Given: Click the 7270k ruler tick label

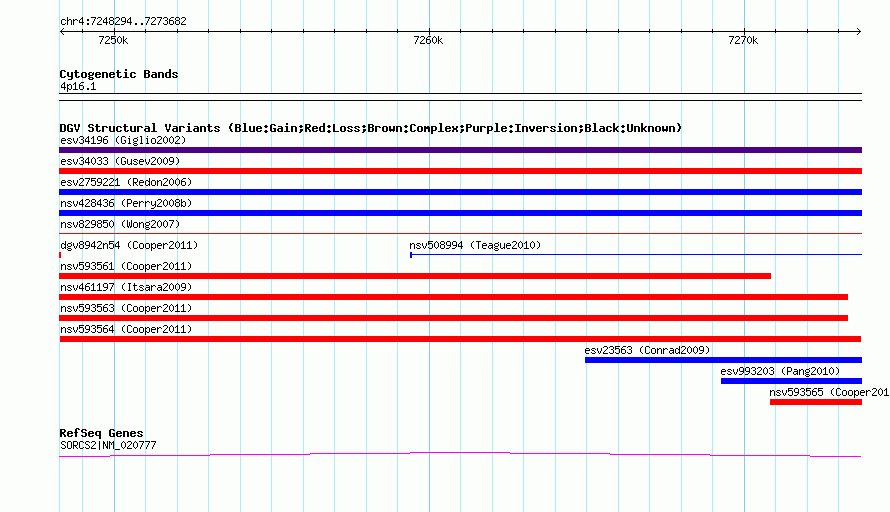Looking at the screenshot, I should [743, 40].
